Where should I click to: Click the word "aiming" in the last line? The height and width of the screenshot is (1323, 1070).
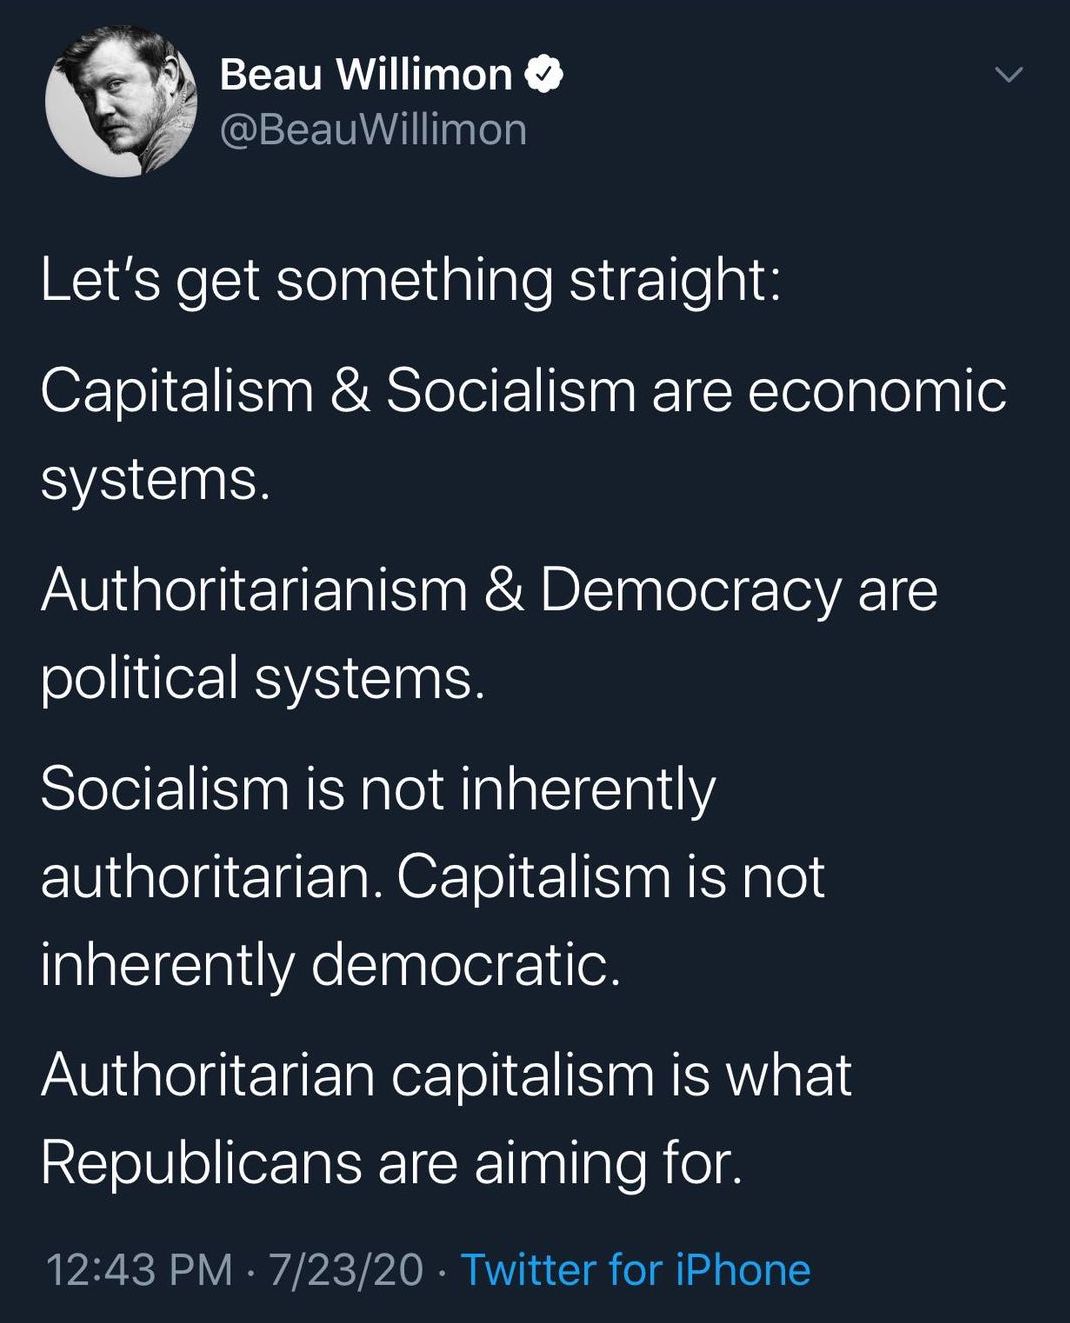[x=560, y=1163]
